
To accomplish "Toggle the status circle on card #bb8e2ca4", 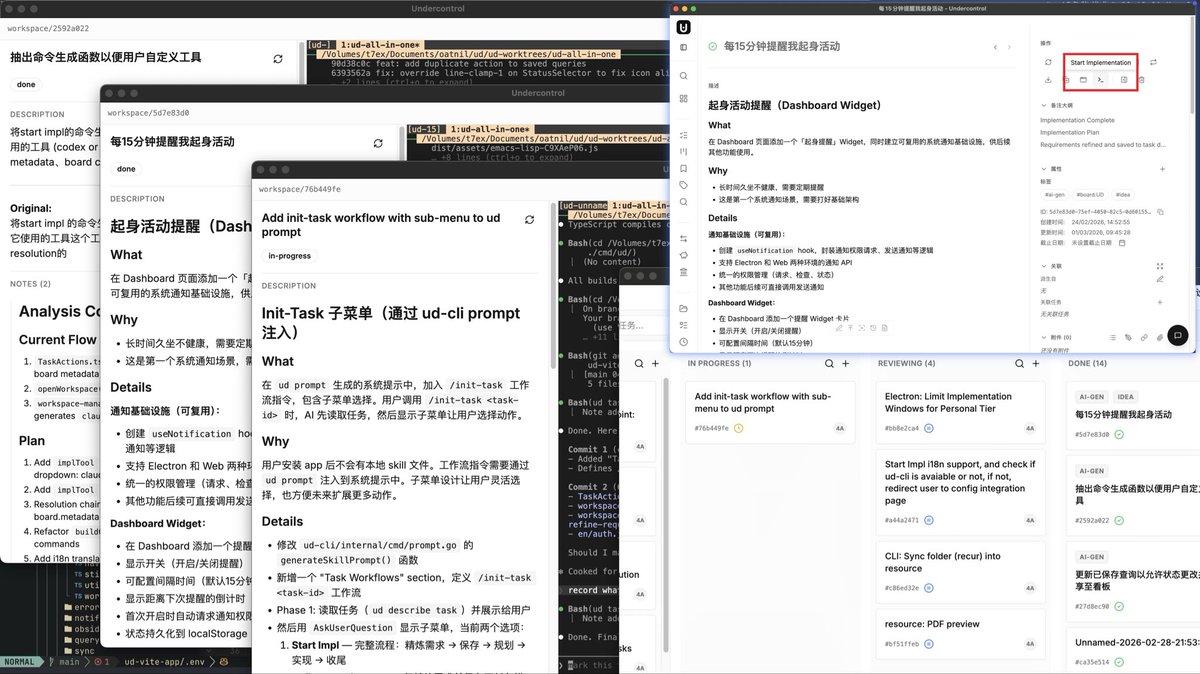I will 929,428.
